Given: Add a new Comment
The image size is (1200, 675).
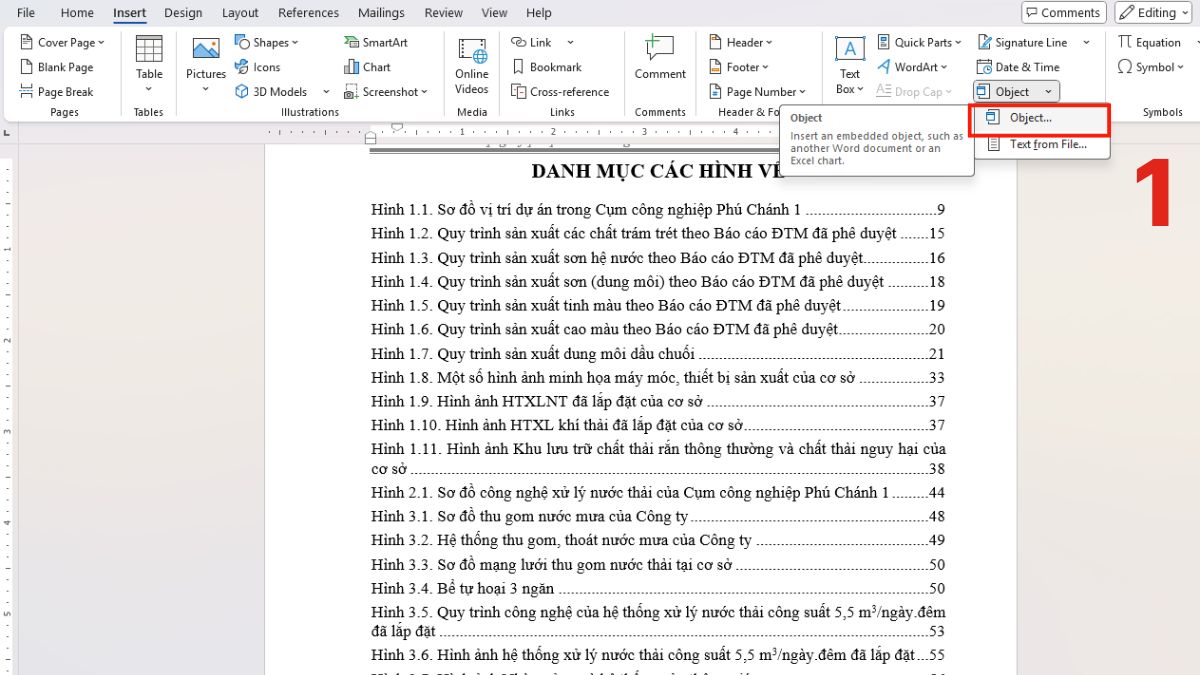Looking at the screenshot, I should (660, 60).
